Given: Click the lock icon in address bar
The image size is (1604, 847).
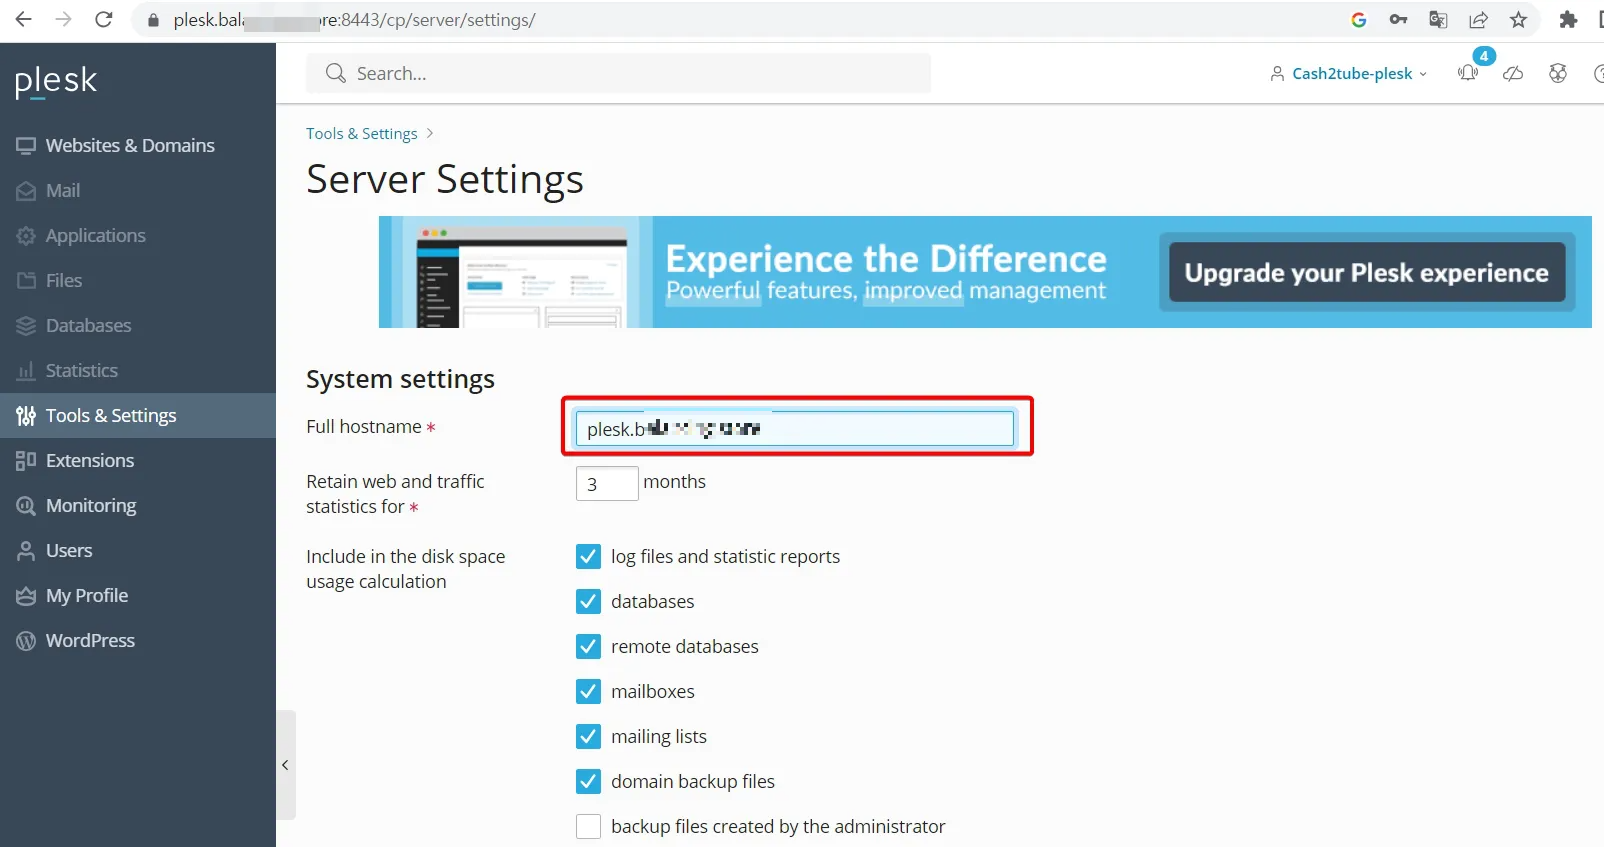Looking at the screenshot, I should (153, 20).
